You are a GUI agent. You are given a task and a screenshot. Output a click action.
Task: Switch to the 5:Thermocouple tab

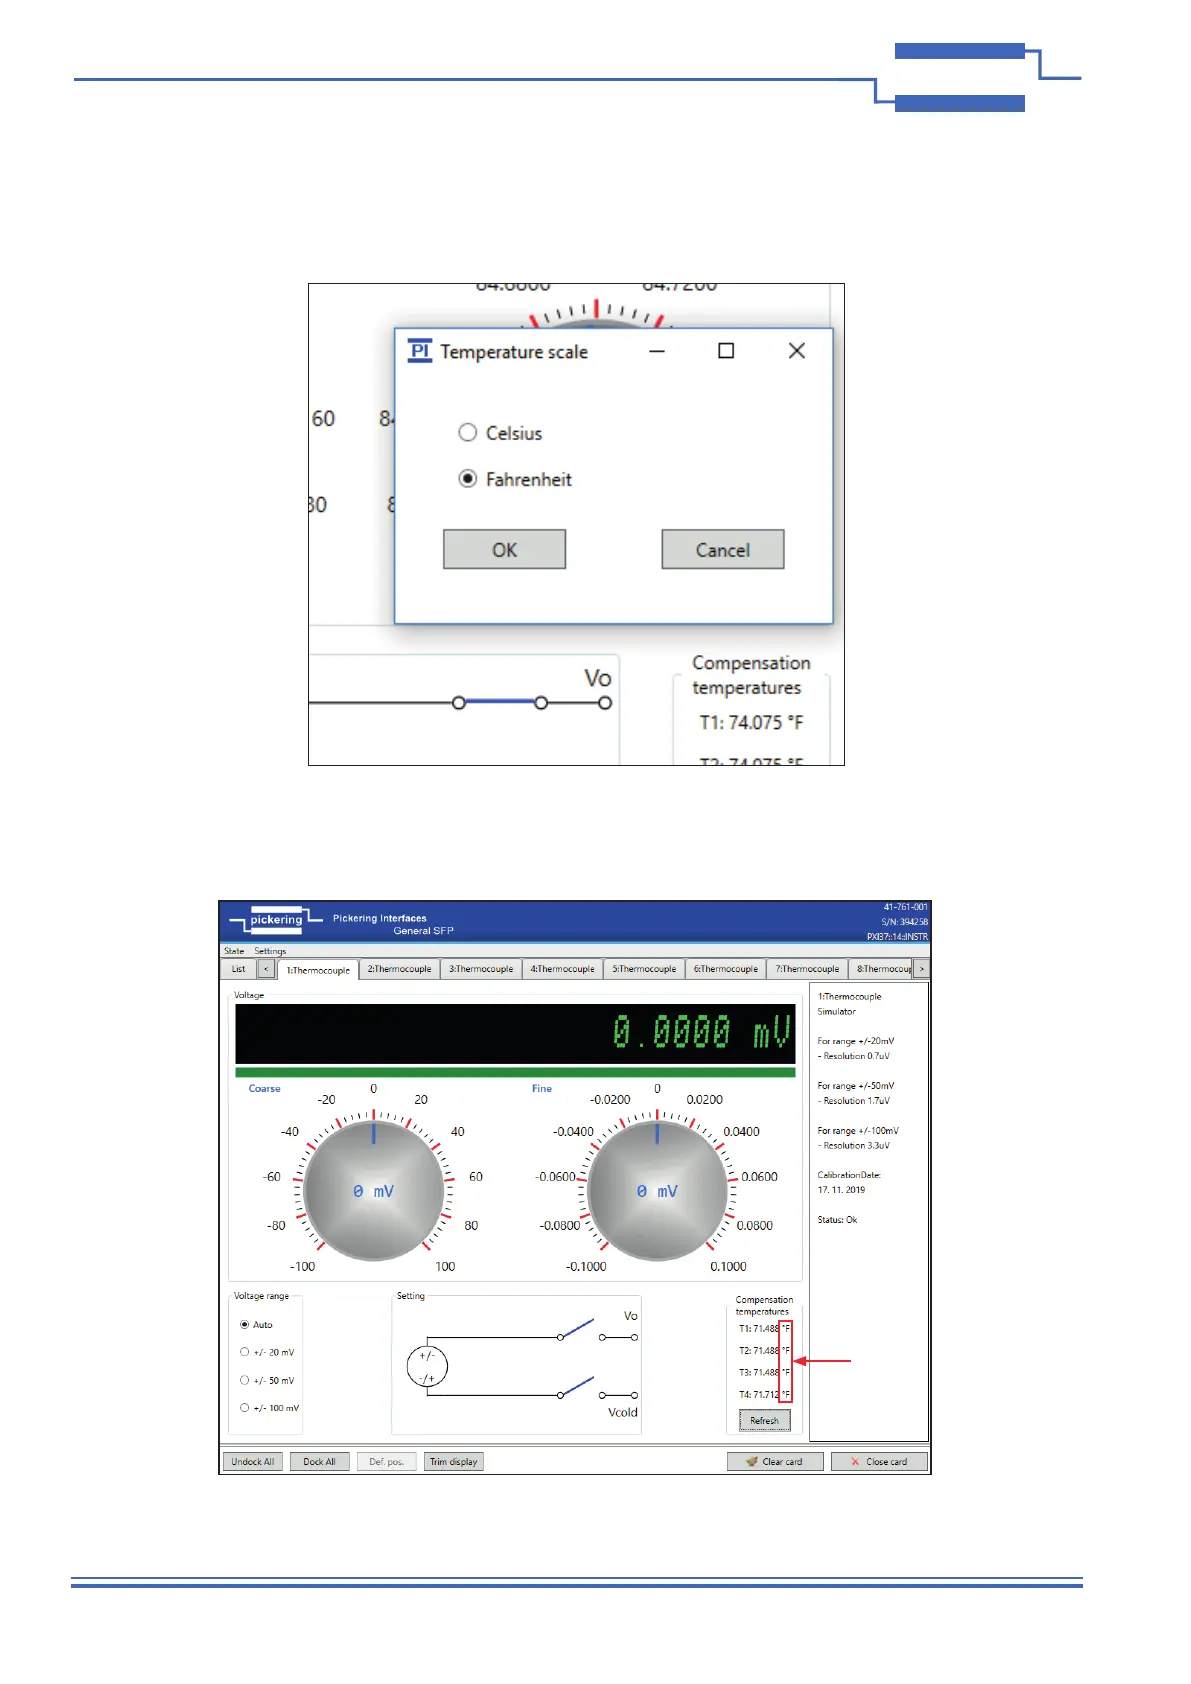click(x=644, y=969)
